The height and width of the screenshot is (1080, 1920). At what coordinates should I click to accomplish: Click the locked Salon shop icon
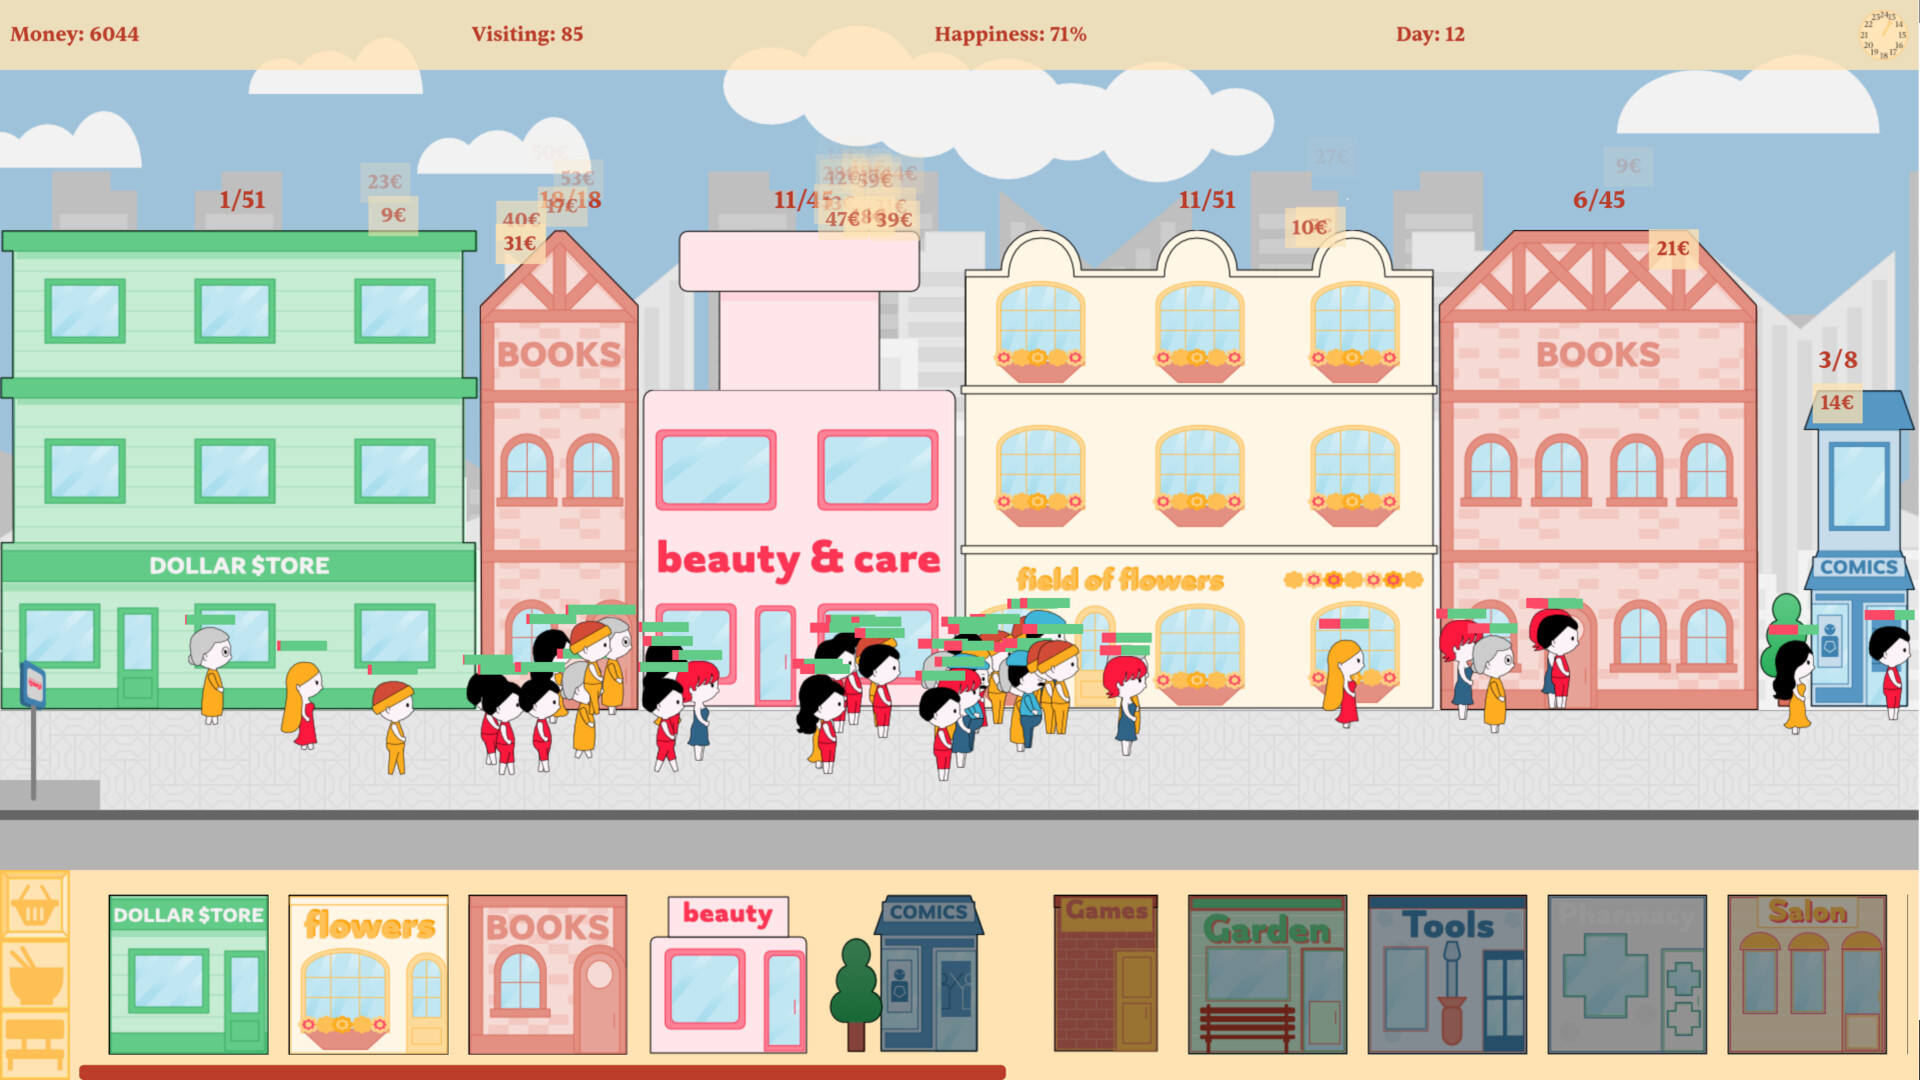click(x=1807, y=975)
